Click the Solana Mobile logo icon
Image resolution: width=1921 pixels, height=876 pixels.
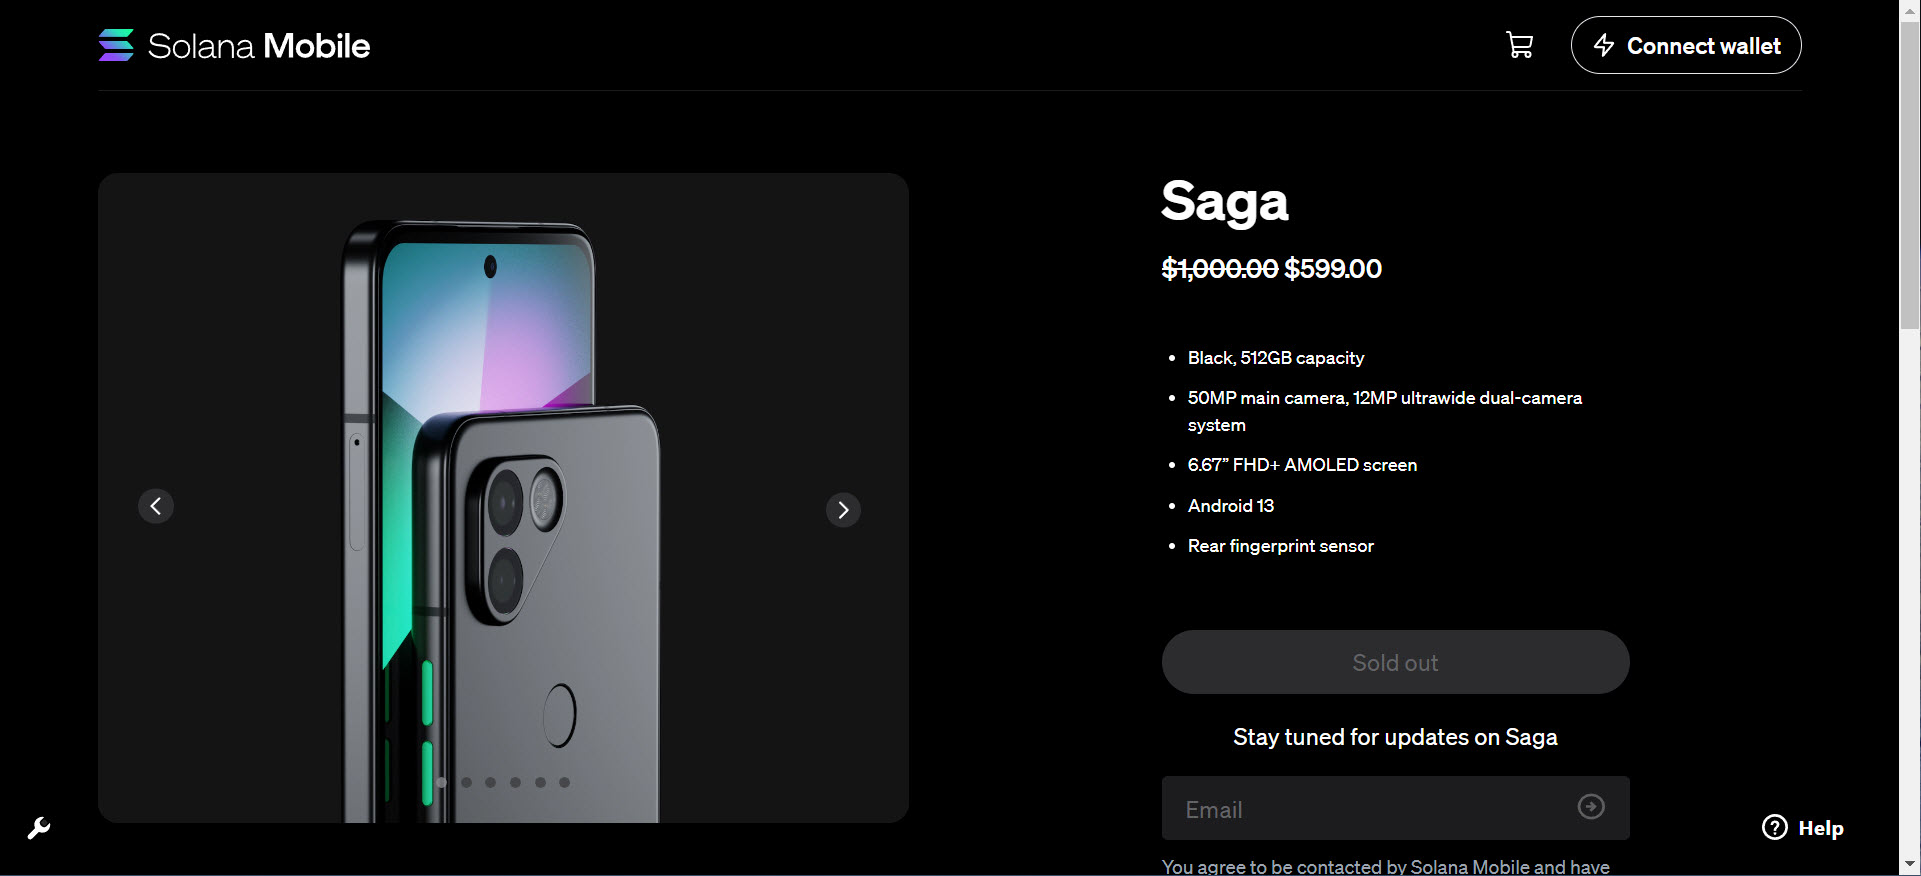tap(114, 45)
